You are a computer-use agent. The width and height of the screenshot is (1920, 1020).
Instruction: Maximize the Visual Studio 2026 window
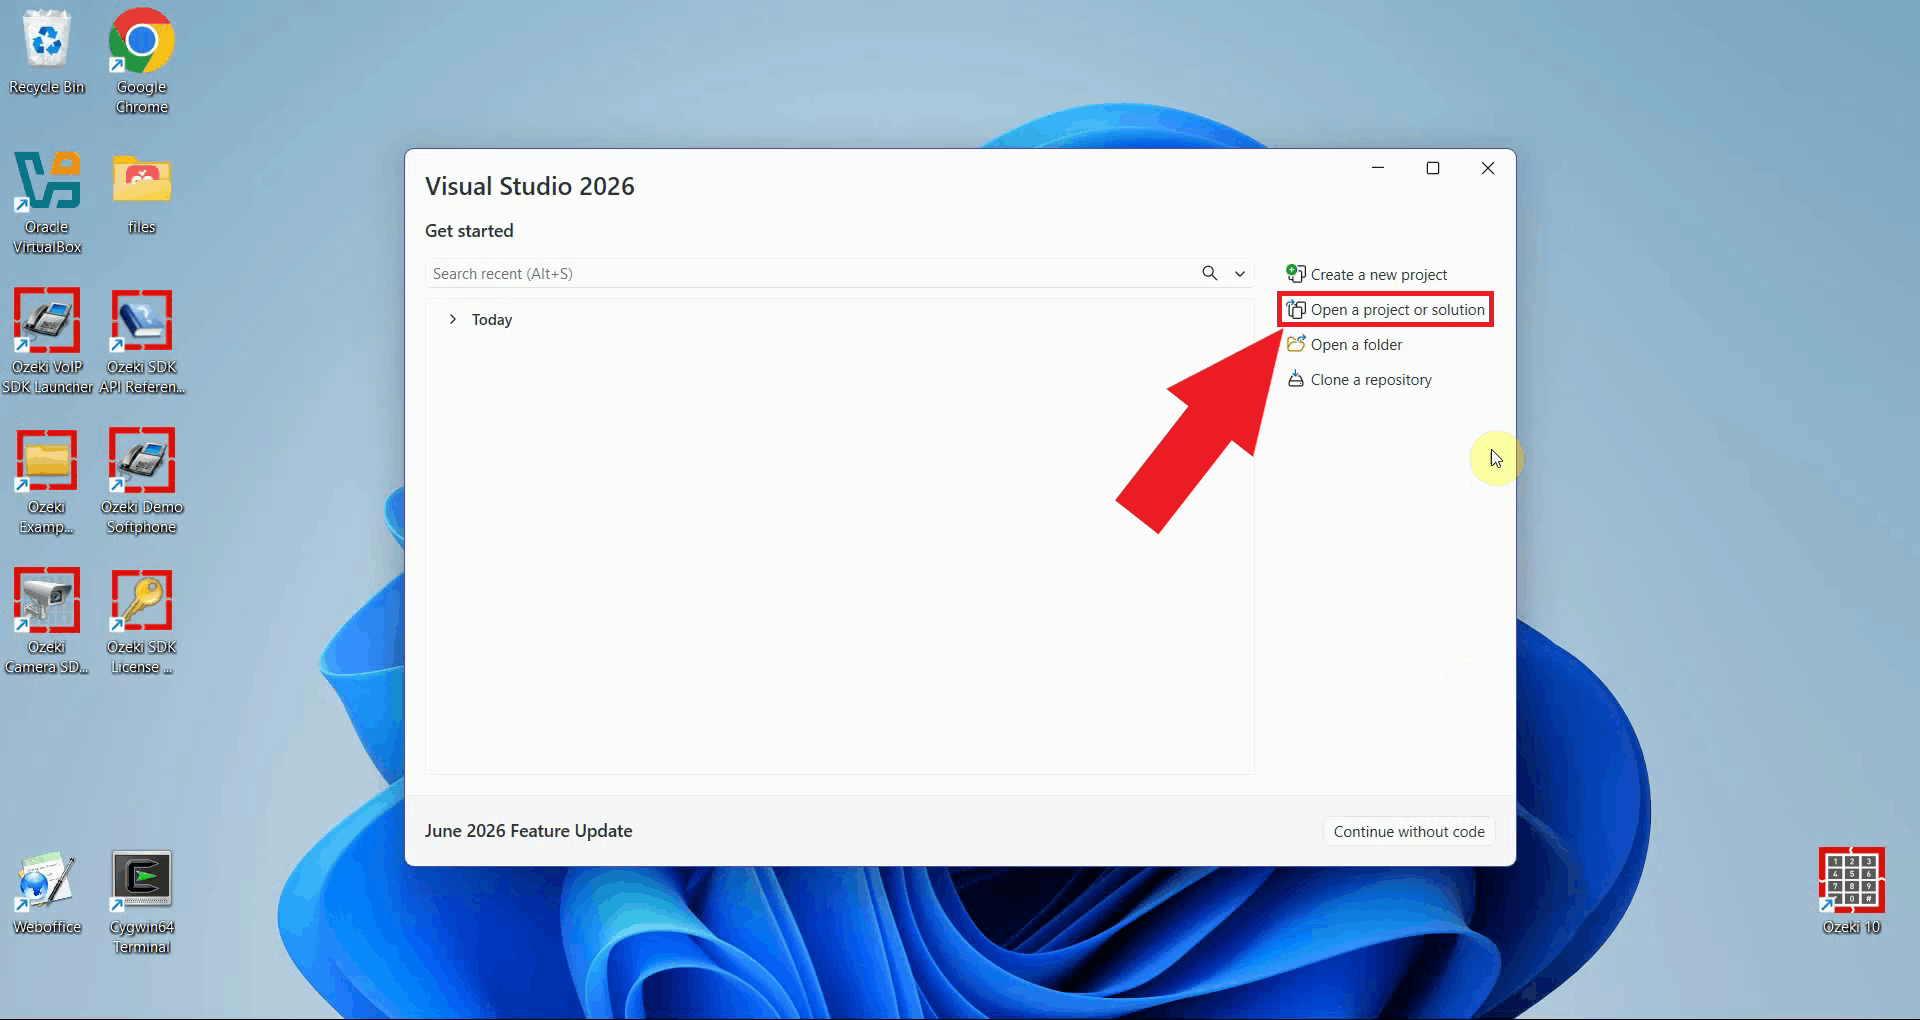point(1433,168)
